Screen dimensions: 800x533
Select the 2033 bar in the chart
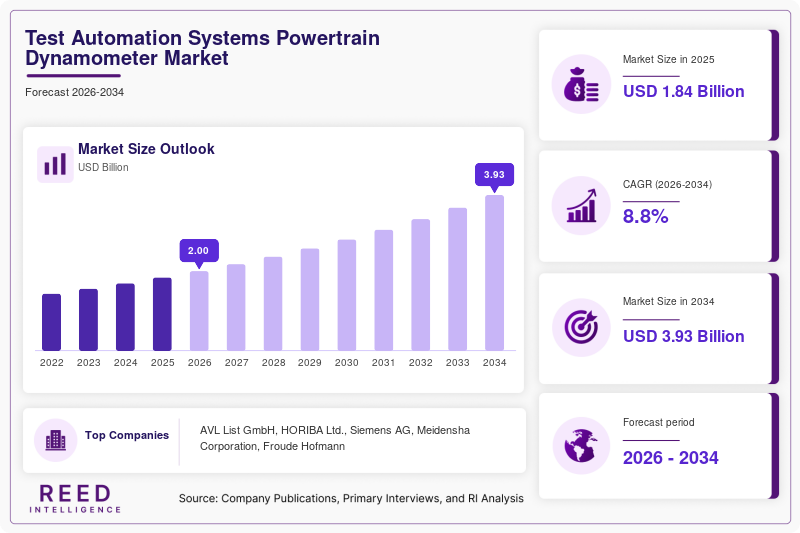[458, 280]
